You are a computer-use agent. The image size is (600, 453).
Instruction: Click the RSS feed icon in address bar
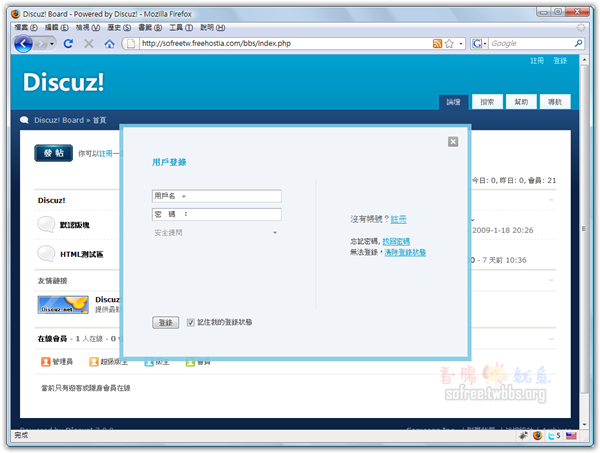[438, 44]
